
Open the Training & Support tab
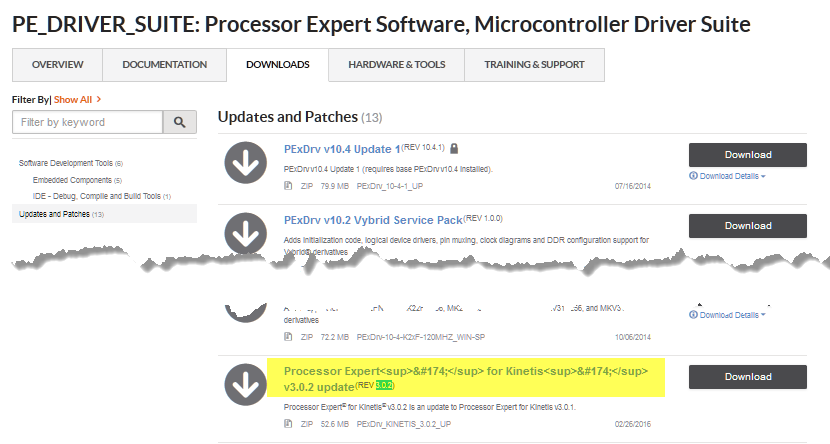click(x=534, y=65)
